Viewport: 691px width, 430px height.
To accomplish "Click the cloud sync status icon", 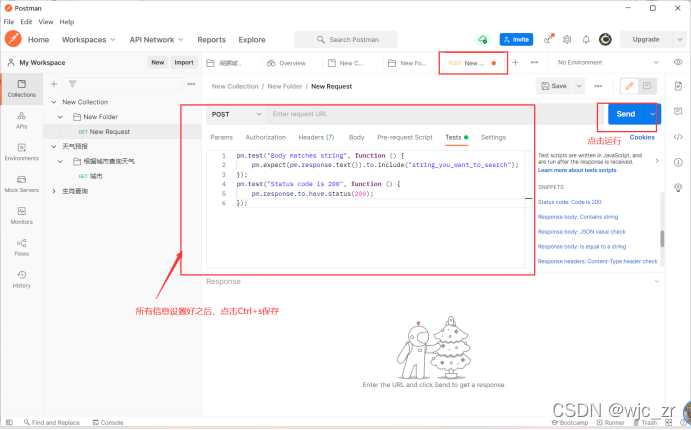I will [483, 40].
